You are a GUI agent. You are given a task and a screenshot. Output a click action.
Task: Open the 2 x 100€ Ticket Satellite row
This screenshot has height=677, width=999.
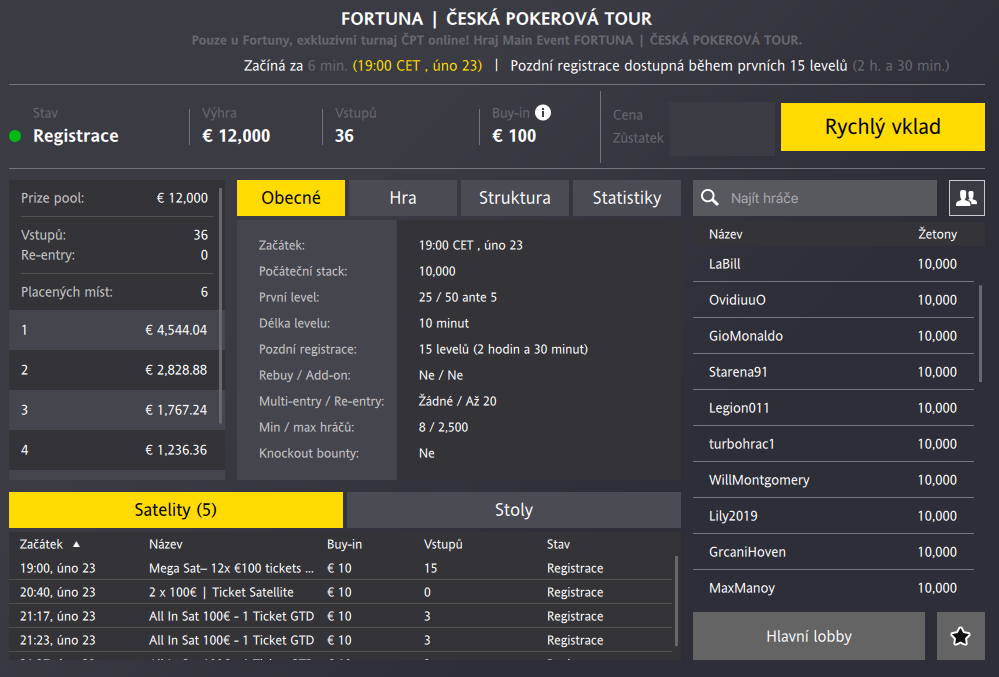(341, 592)
